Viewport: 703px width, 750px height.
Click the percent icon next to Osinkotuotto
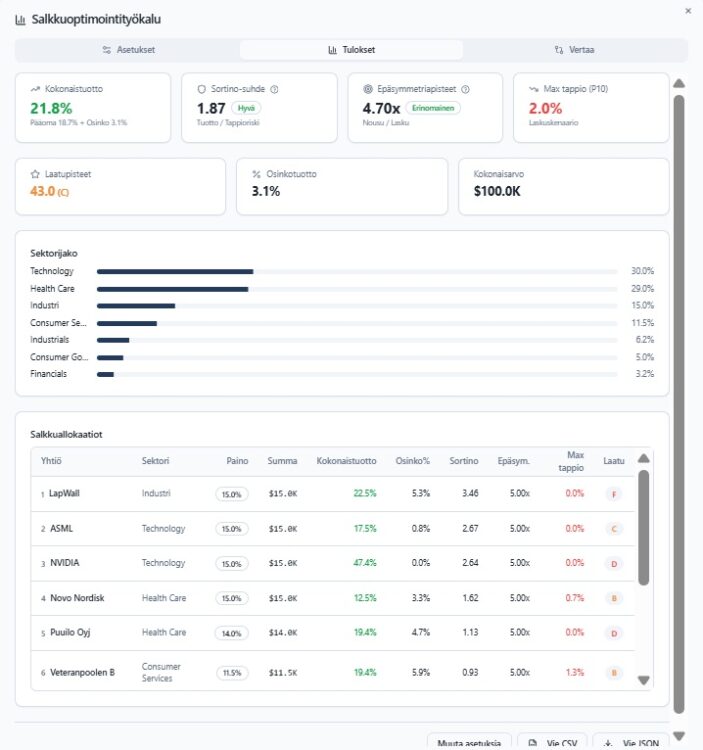click(256, 174)
